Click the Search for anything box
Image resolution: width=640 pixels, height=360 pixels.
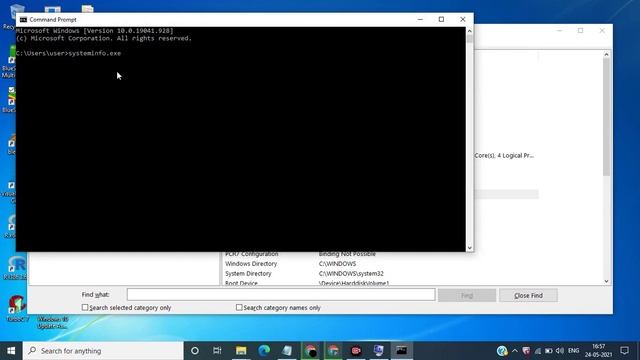103,351
